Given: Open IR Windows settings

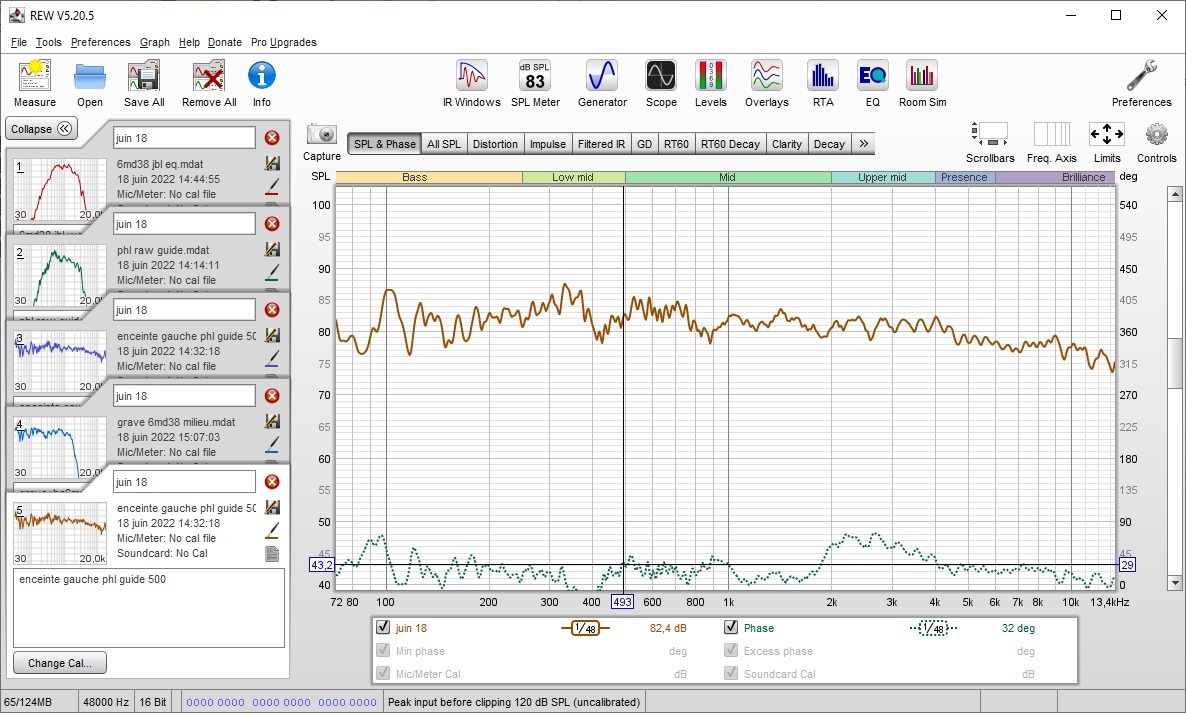Looking at the screenshot, I should pyautogui.click(x=471, y=76).
